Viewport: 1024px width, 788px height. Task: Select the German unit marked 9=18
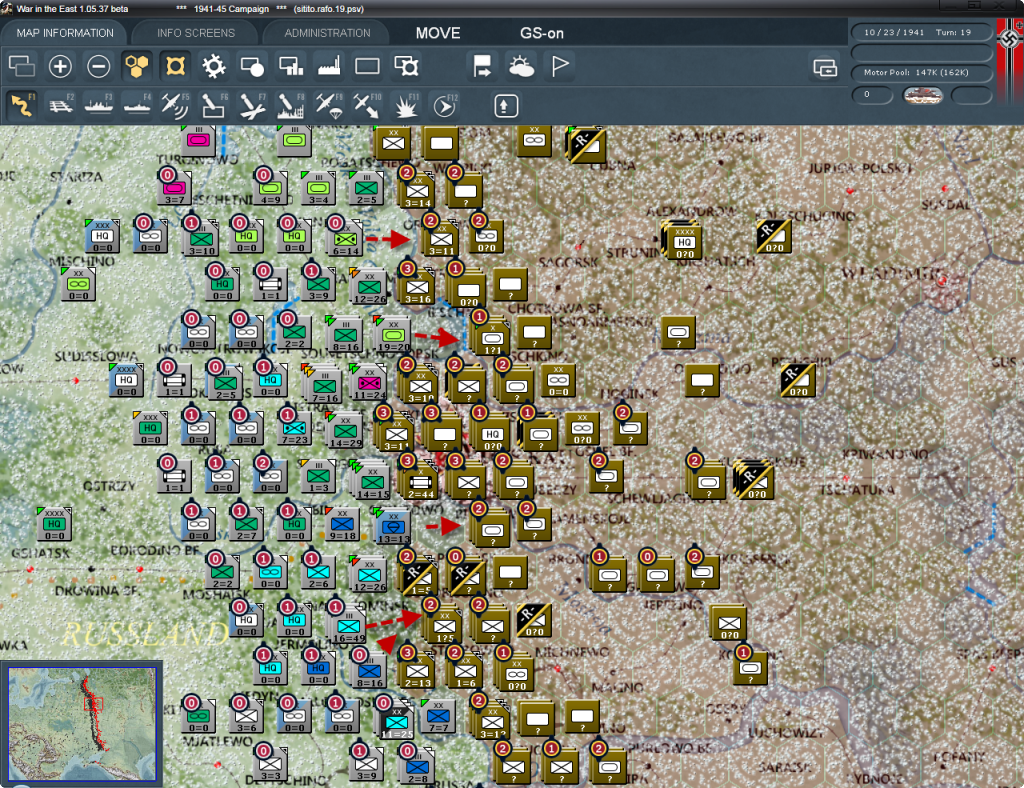(x=342, y=525)
